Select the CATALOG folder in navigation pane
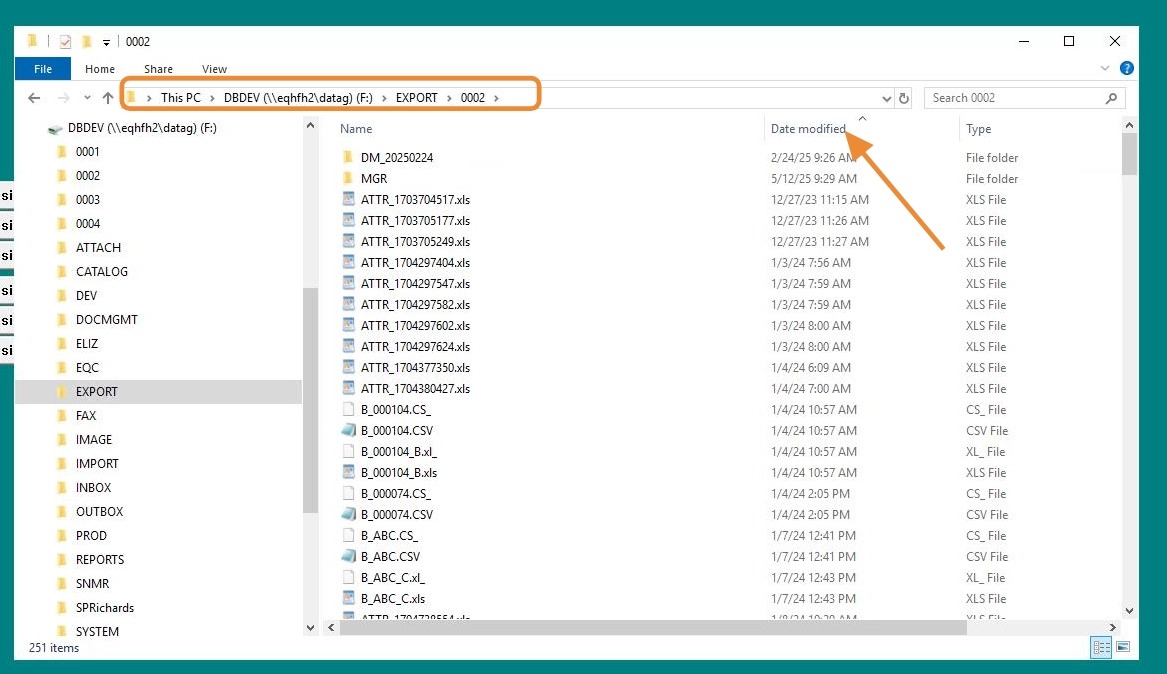Image resolution: width=1167 pixels, height=674 pixels. [101, 272]
